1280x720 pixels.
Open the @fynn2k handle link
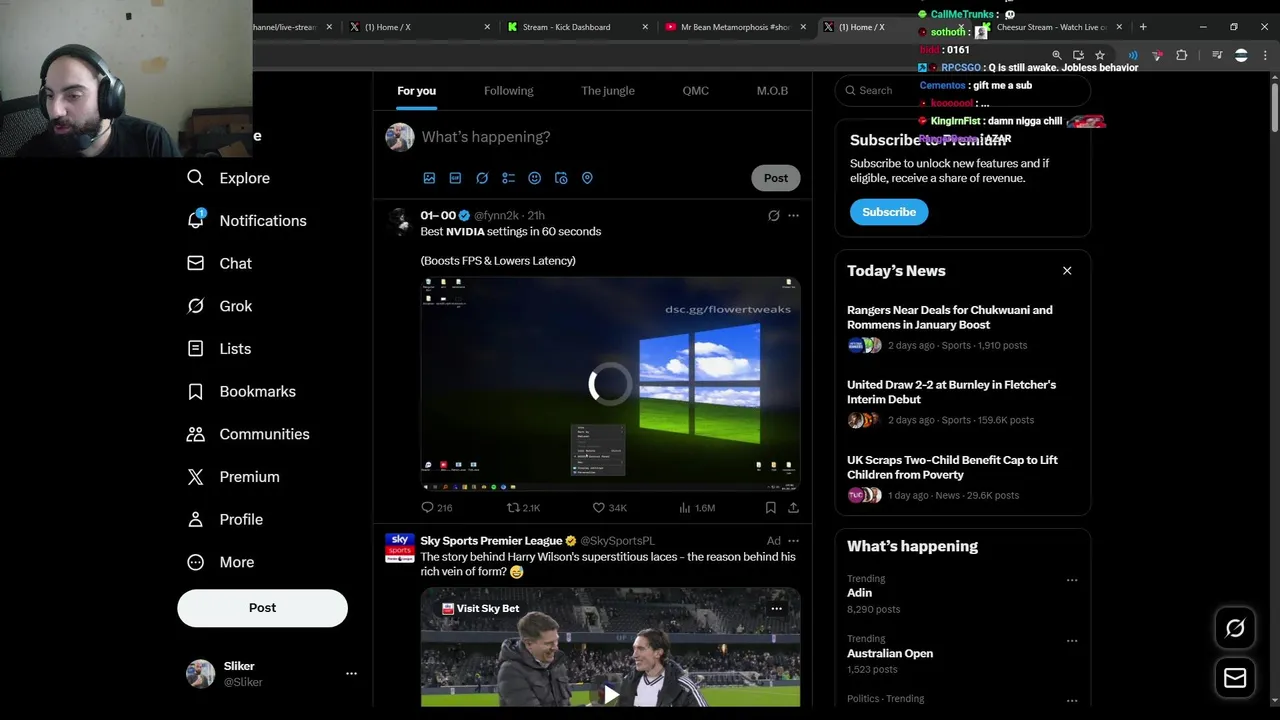click(496, 216)
